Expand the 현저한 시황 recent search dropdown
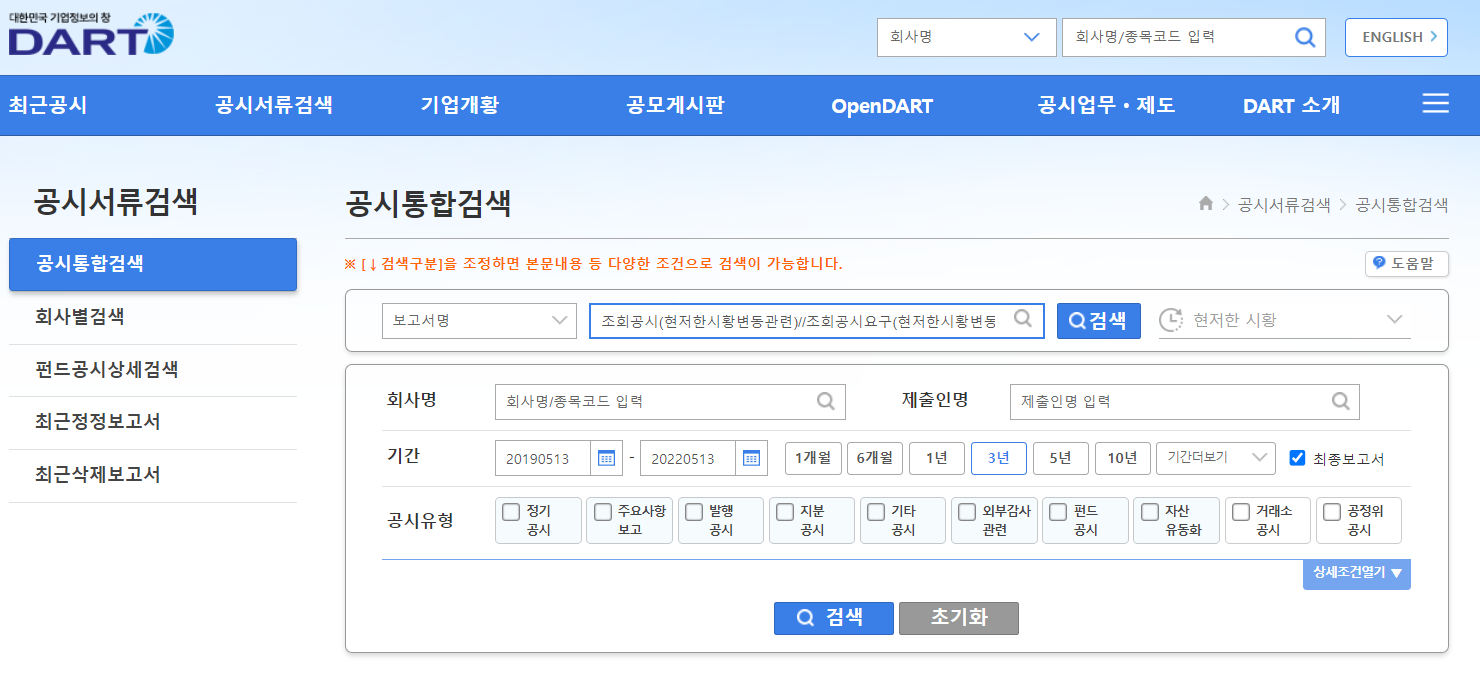Screen dimensions: 1480x674 (x=1285, y=320)
